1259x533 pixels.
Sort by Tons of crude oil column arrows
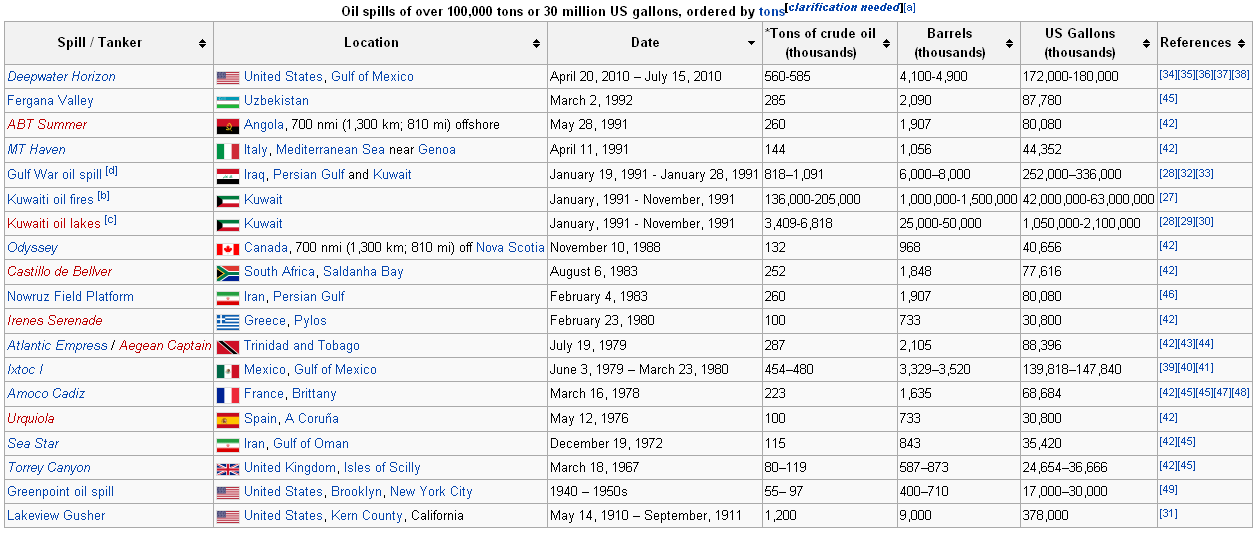tap(887, 43)
